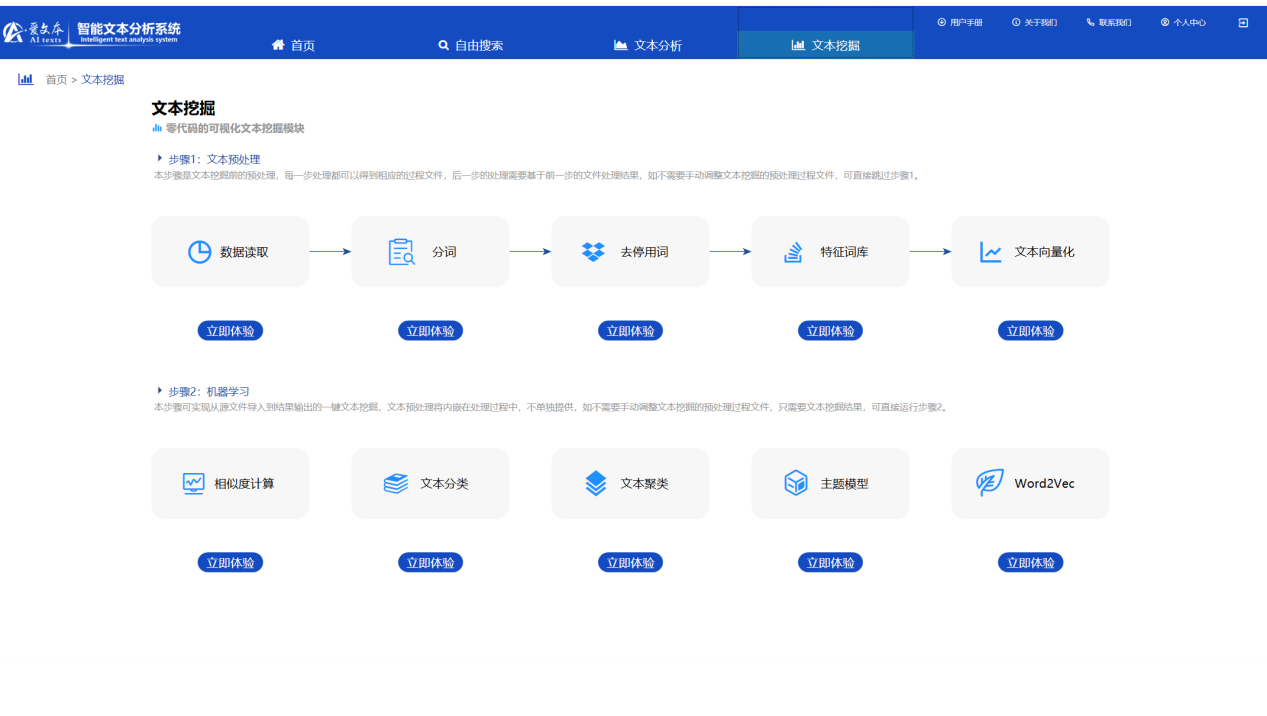Click the Word2Vec leaf icon
Viewport: 1267px width, 716px height.
click(x=989, y=483)
